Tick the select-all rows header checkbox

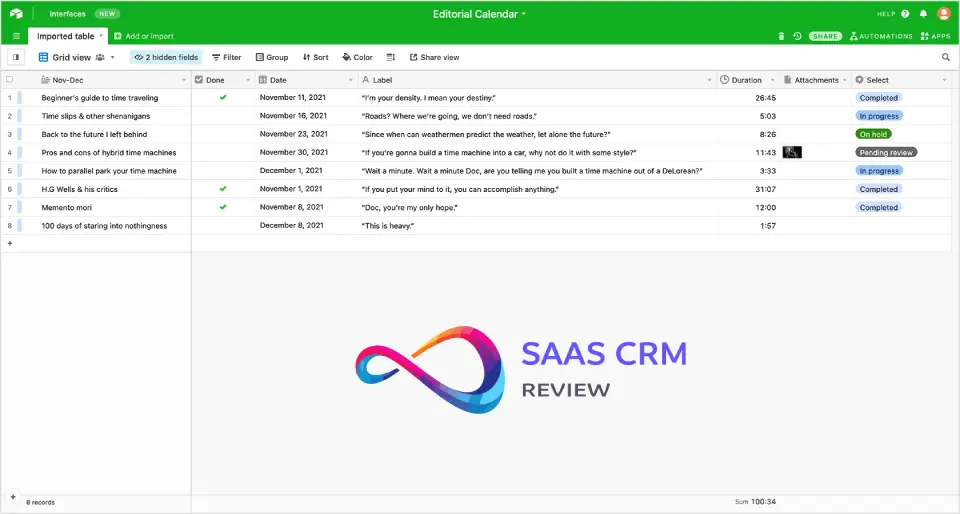click(x=10, y=80)
